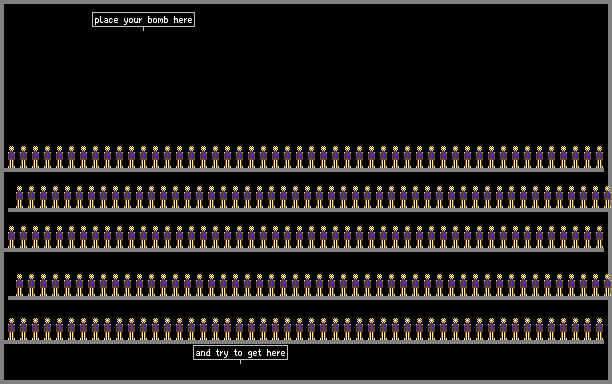Click the 'place your bomb here' sign
This screenshot has width=612, height=384.
click(x=143, y=20)
